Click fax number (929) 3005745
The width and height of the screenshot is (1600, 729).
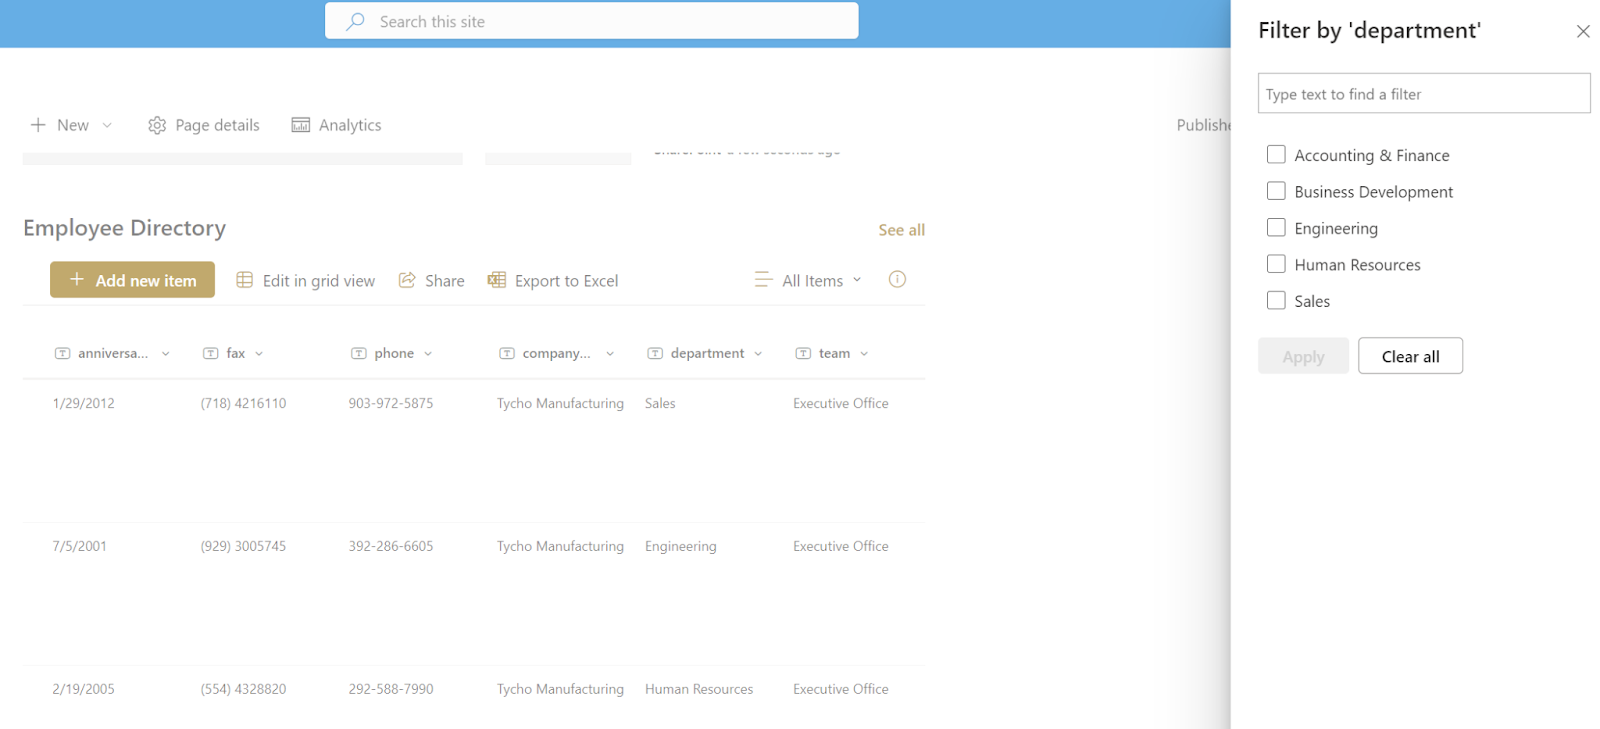pyautogui.click(x=243, y=546)
